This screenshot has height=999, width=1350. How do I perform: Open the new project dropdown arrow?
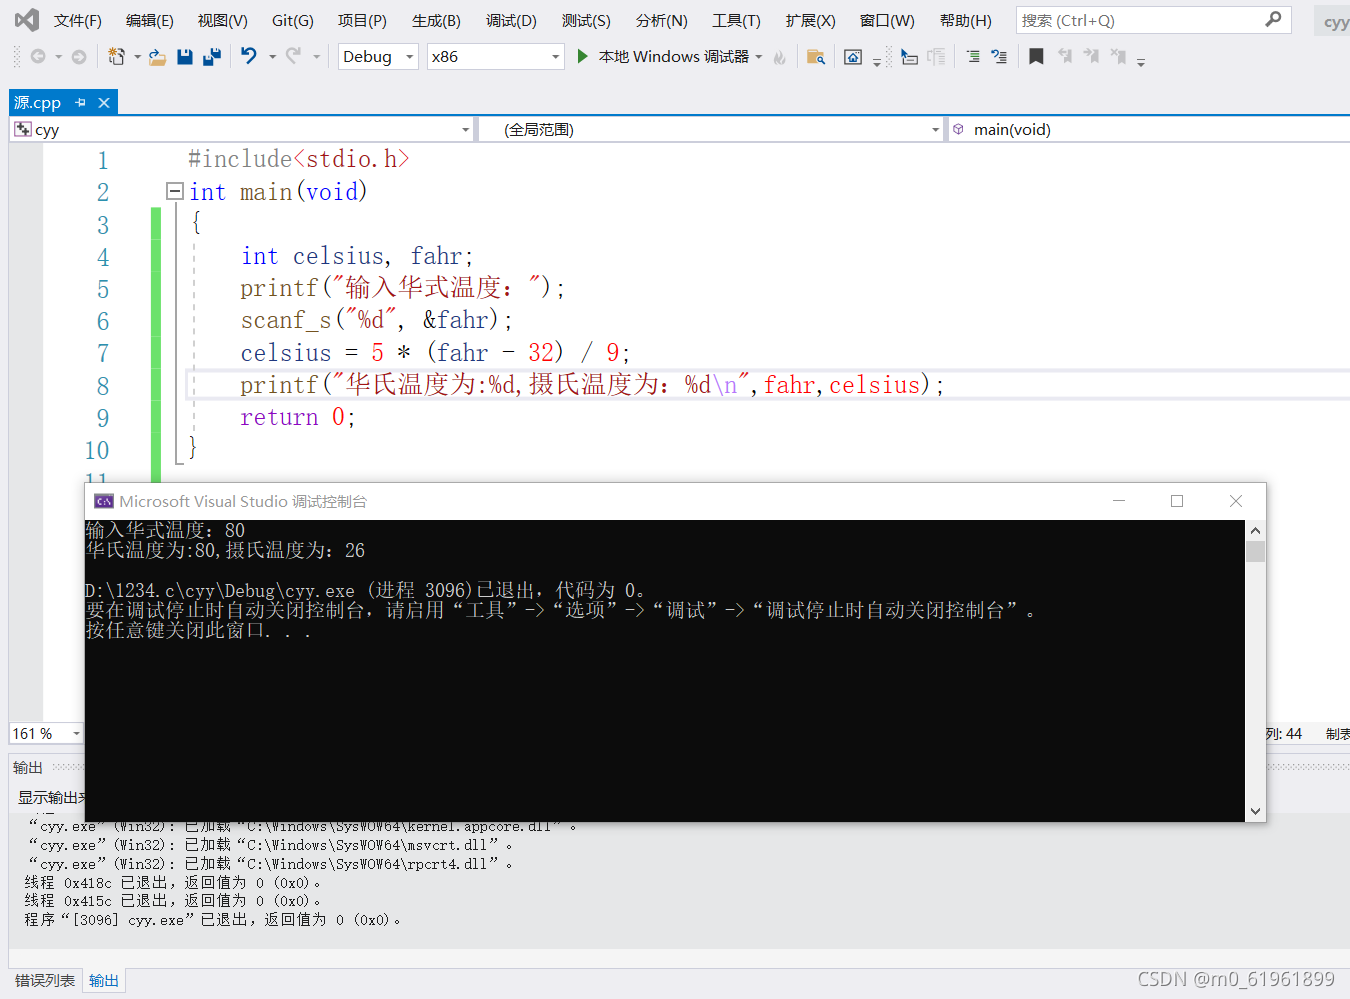(x=137, y=57)
